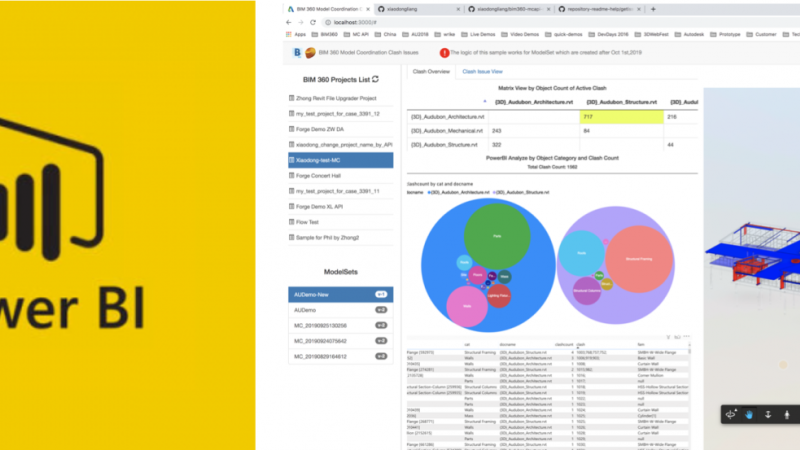This screenshot has width=800, height=450.
Task: Open the wrike bookmark folder
Action: click(445, 34)
